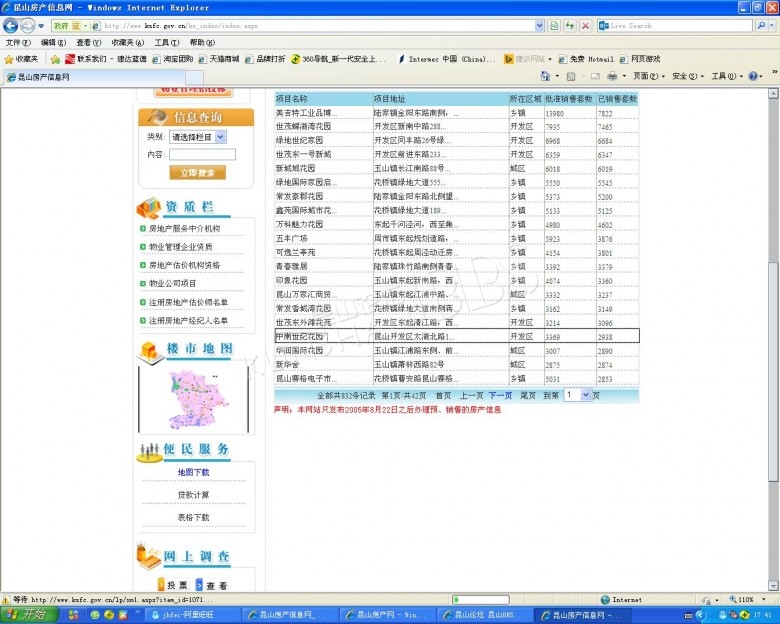Open the 查看(V) menu

coord(89,43)
